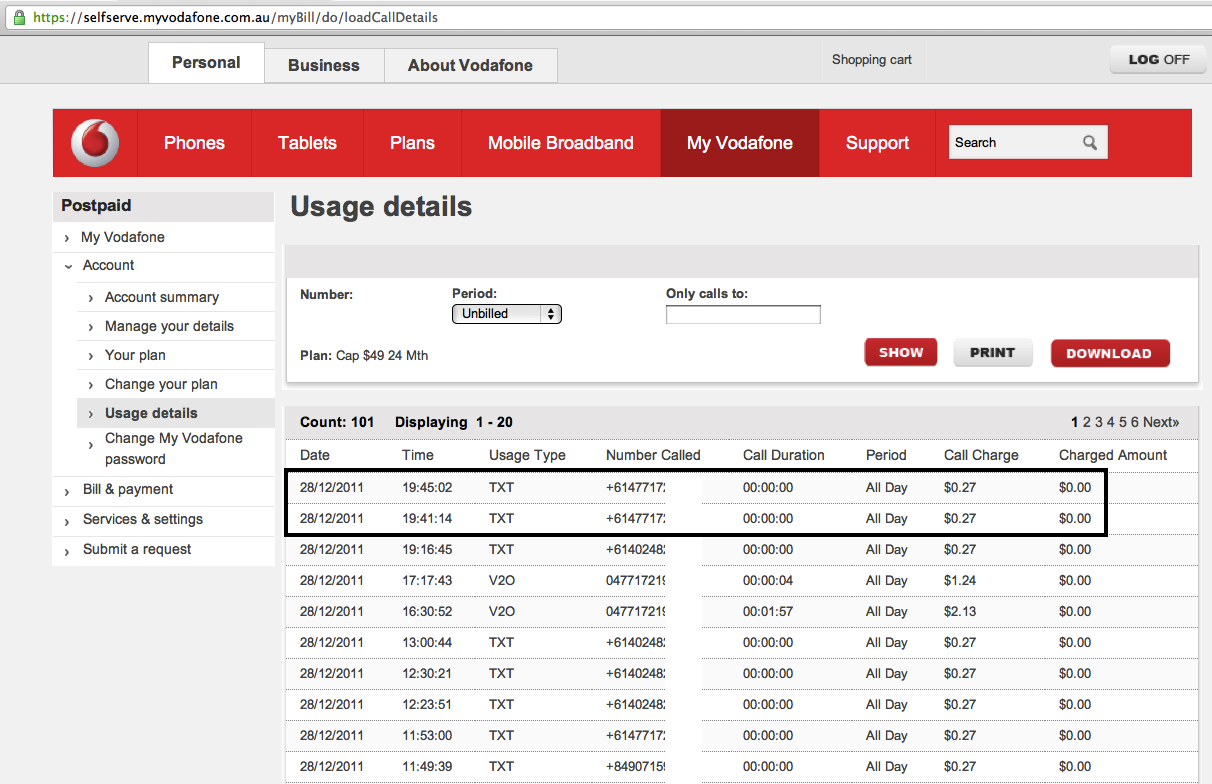
Task: Collapse the Account sidebar section chevron
Action: coord(68,266)
